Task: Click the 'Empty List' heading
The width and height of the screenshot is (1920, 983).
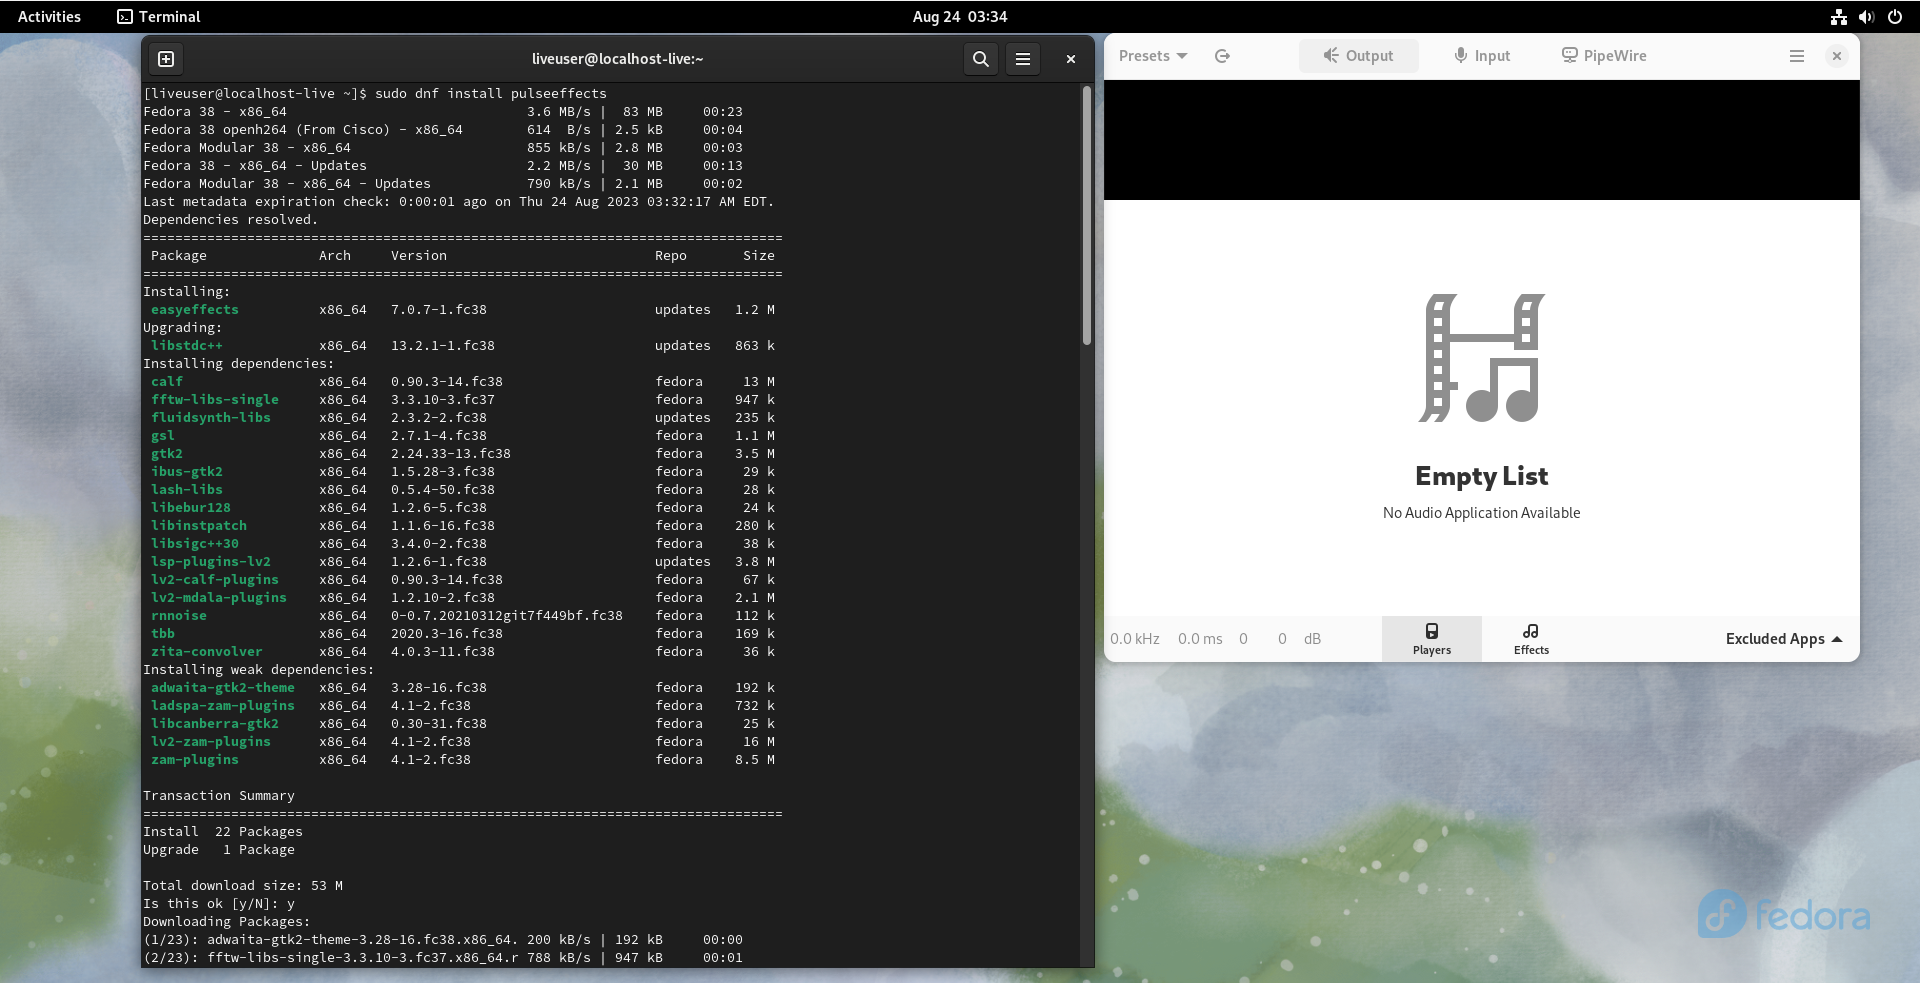Action: [x=1482, y=476]
